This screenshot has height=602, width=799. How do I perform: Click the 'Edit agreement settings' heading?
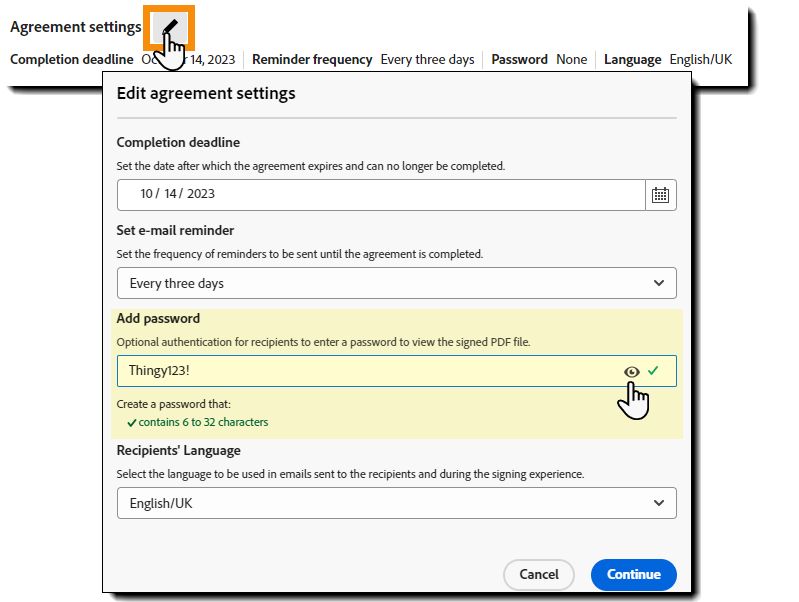click(206, 94)
